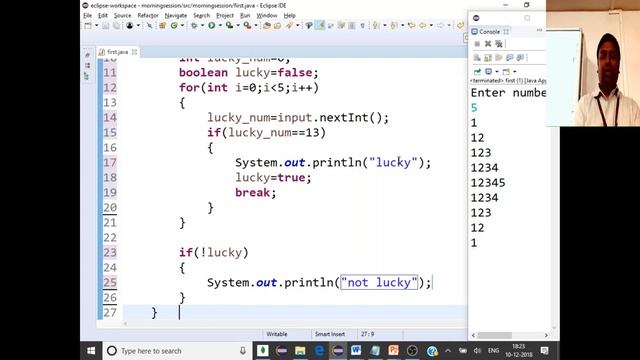Expand the New Java Class dropdown arrow
The image size is (640, 360).
point(182,25)
